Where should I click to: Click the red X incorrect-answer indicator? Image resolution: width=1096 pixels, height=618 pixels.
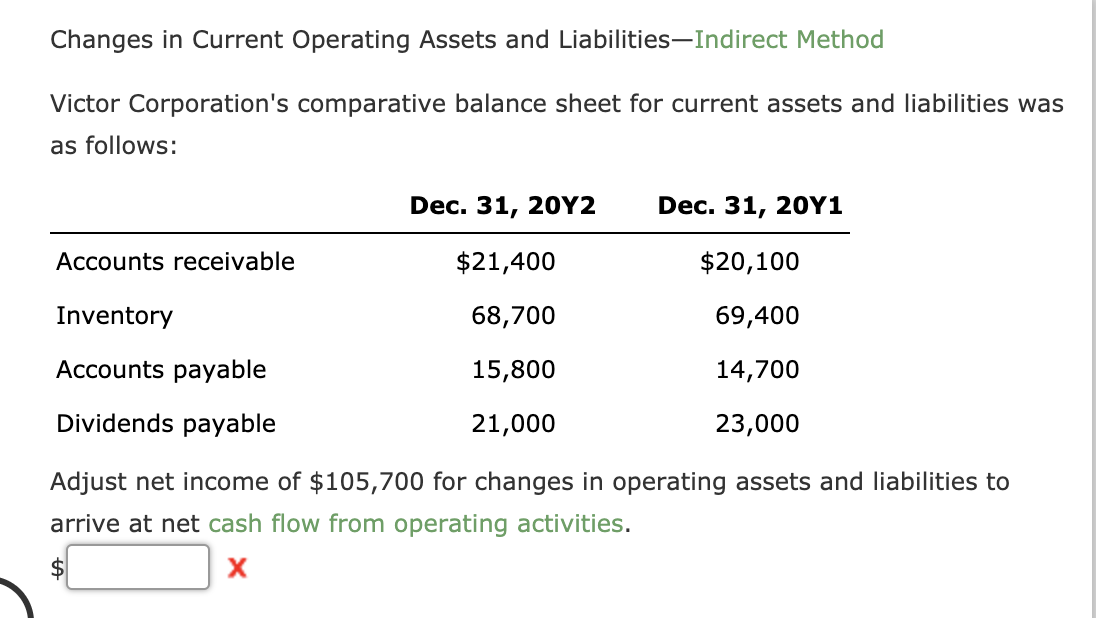click(237, 568)
